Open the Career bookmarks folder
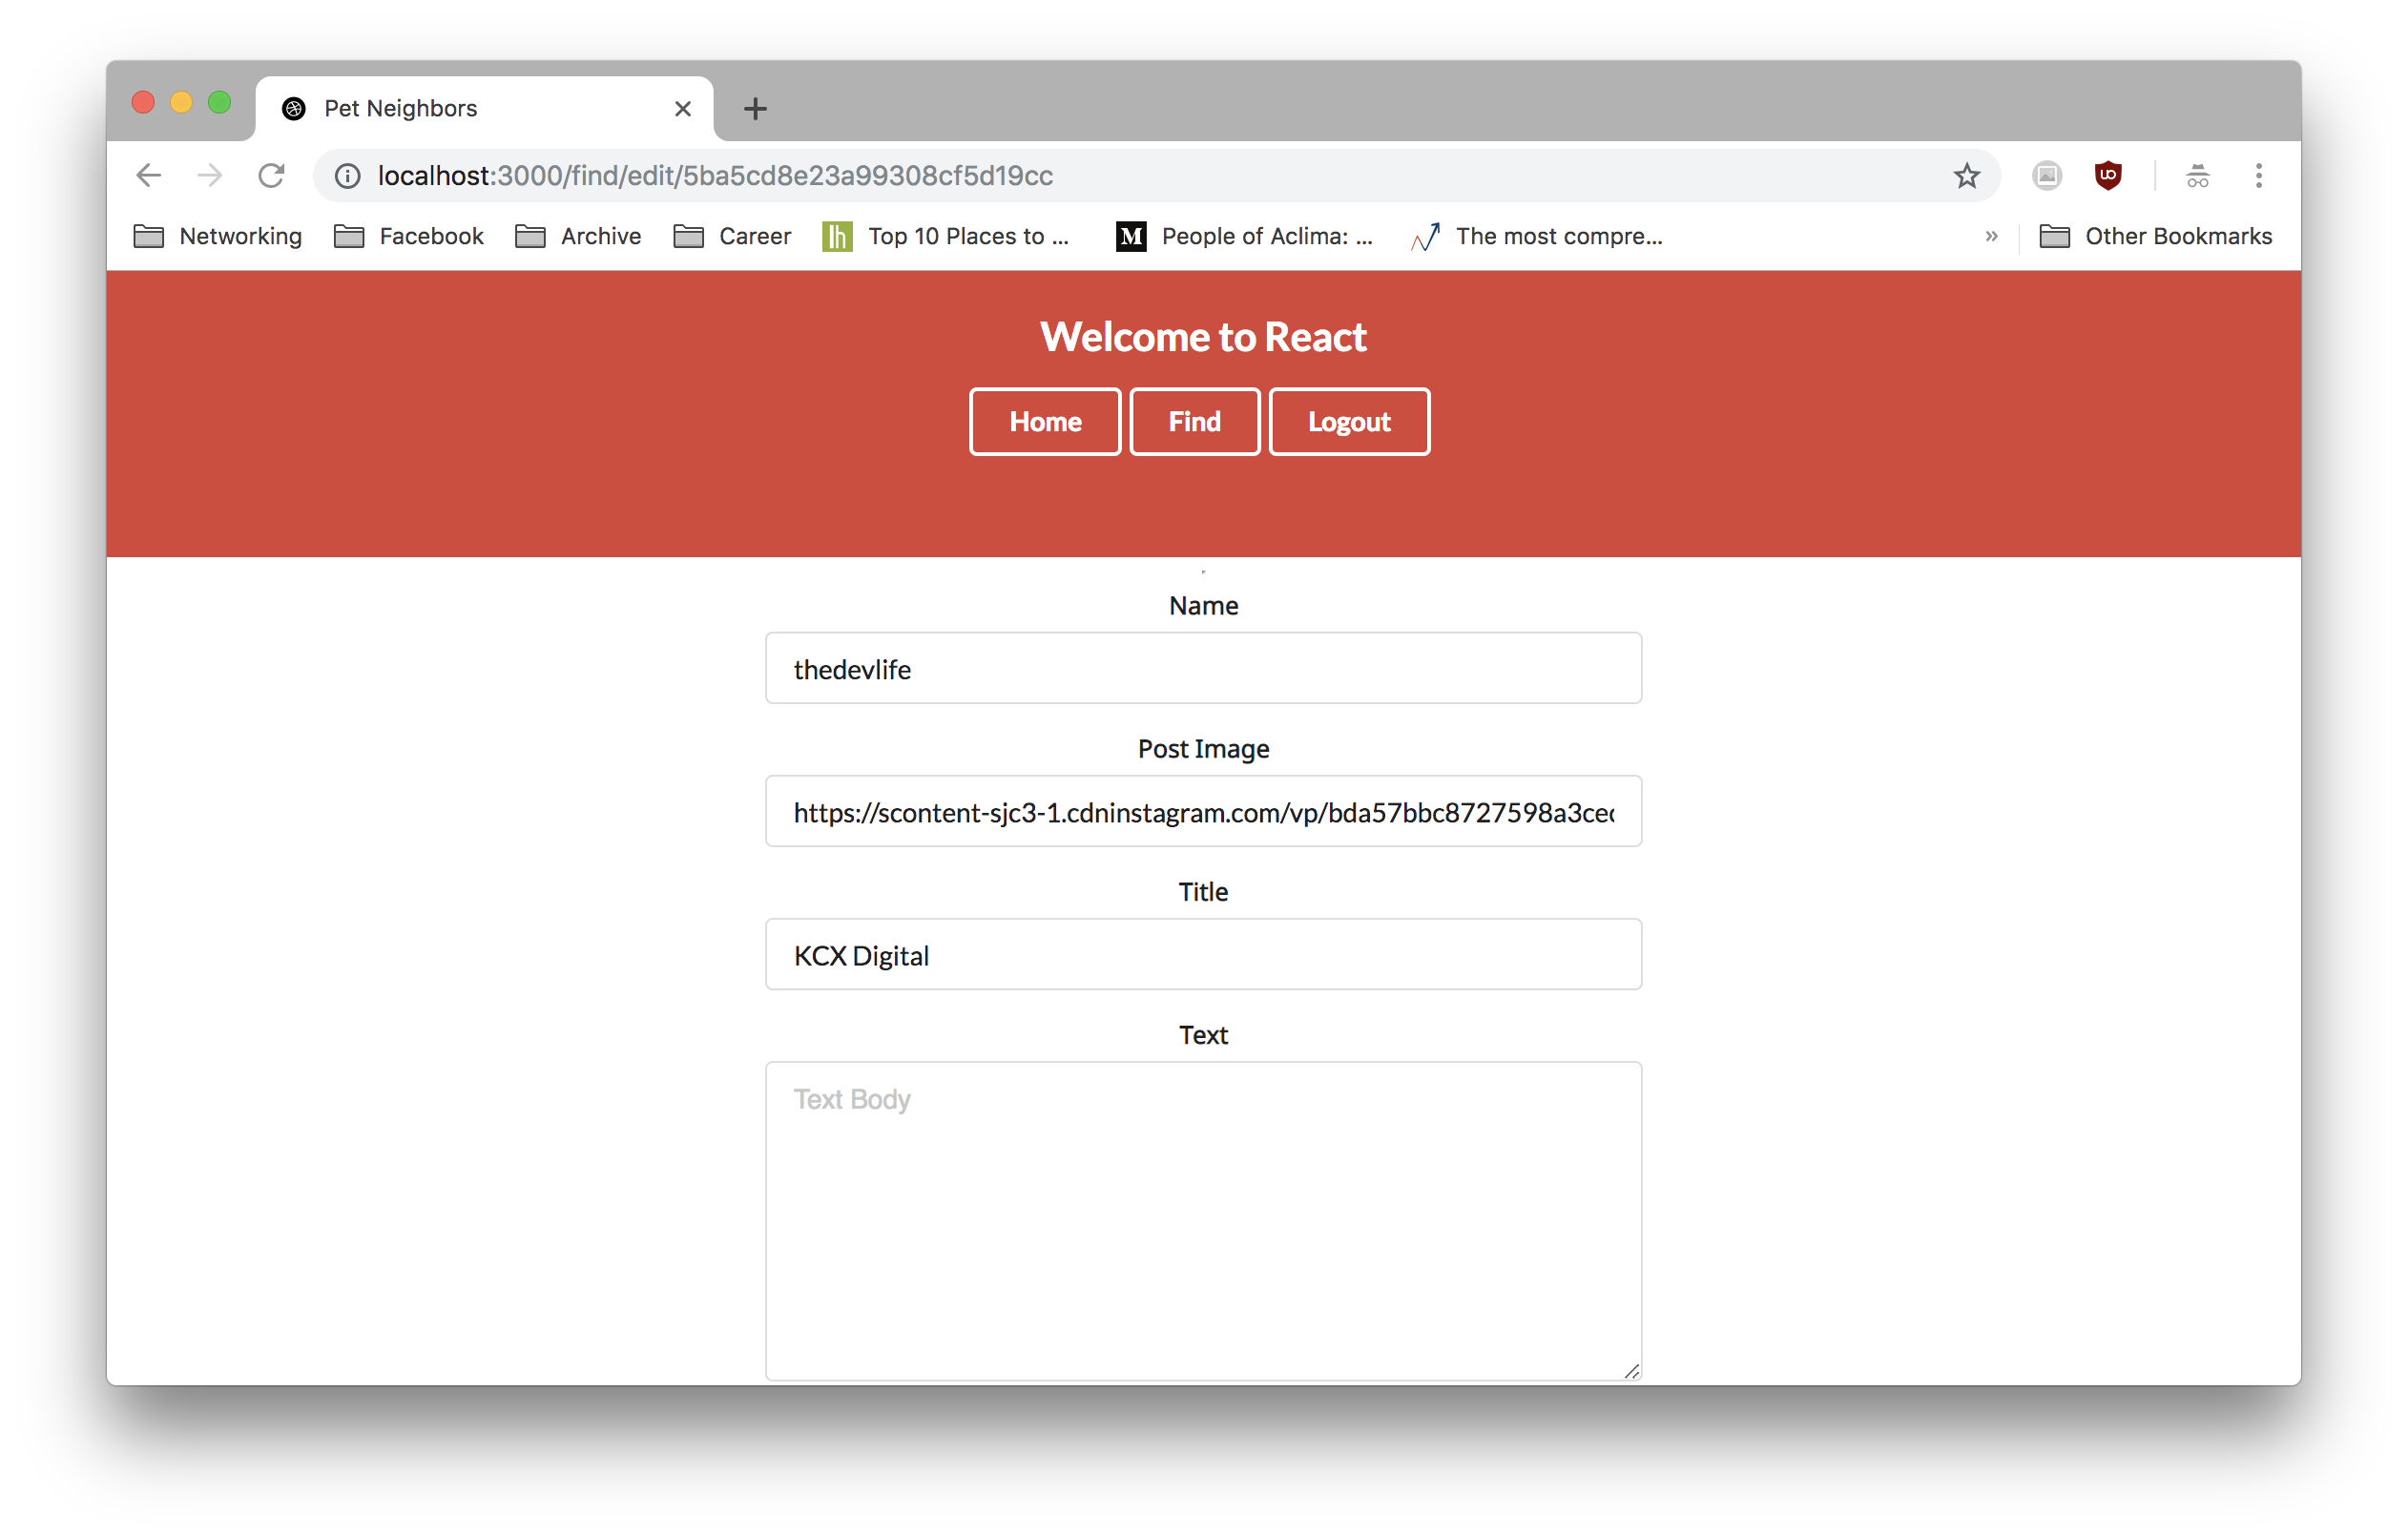2408x1538 pixels. point(733,236)
